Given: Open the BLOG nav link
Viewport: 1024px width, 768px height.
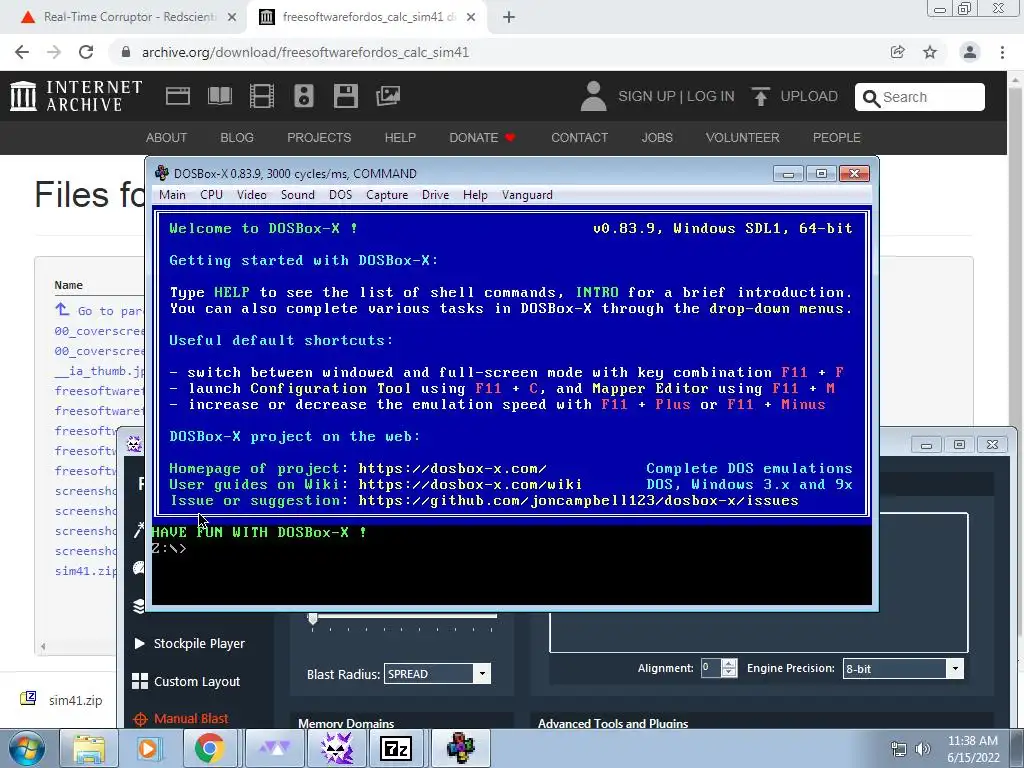Looking at the screenshot, I should [236, 138].
